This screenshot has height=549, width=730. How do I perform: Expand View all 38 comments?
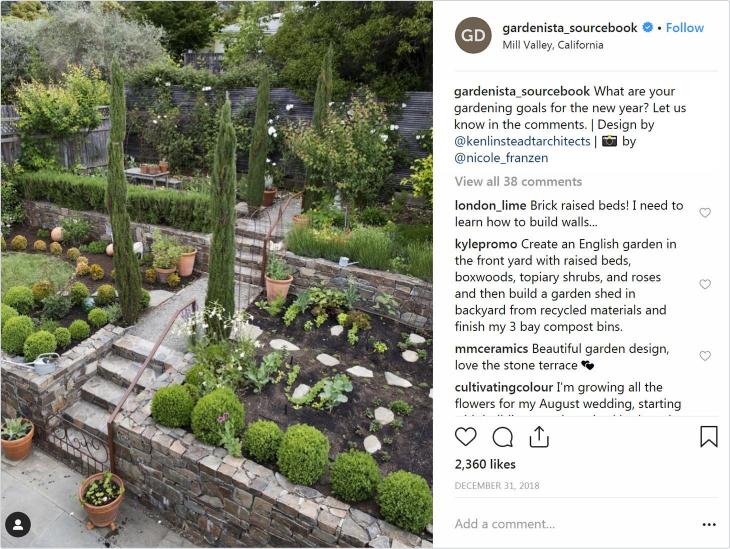pos(518,182)
